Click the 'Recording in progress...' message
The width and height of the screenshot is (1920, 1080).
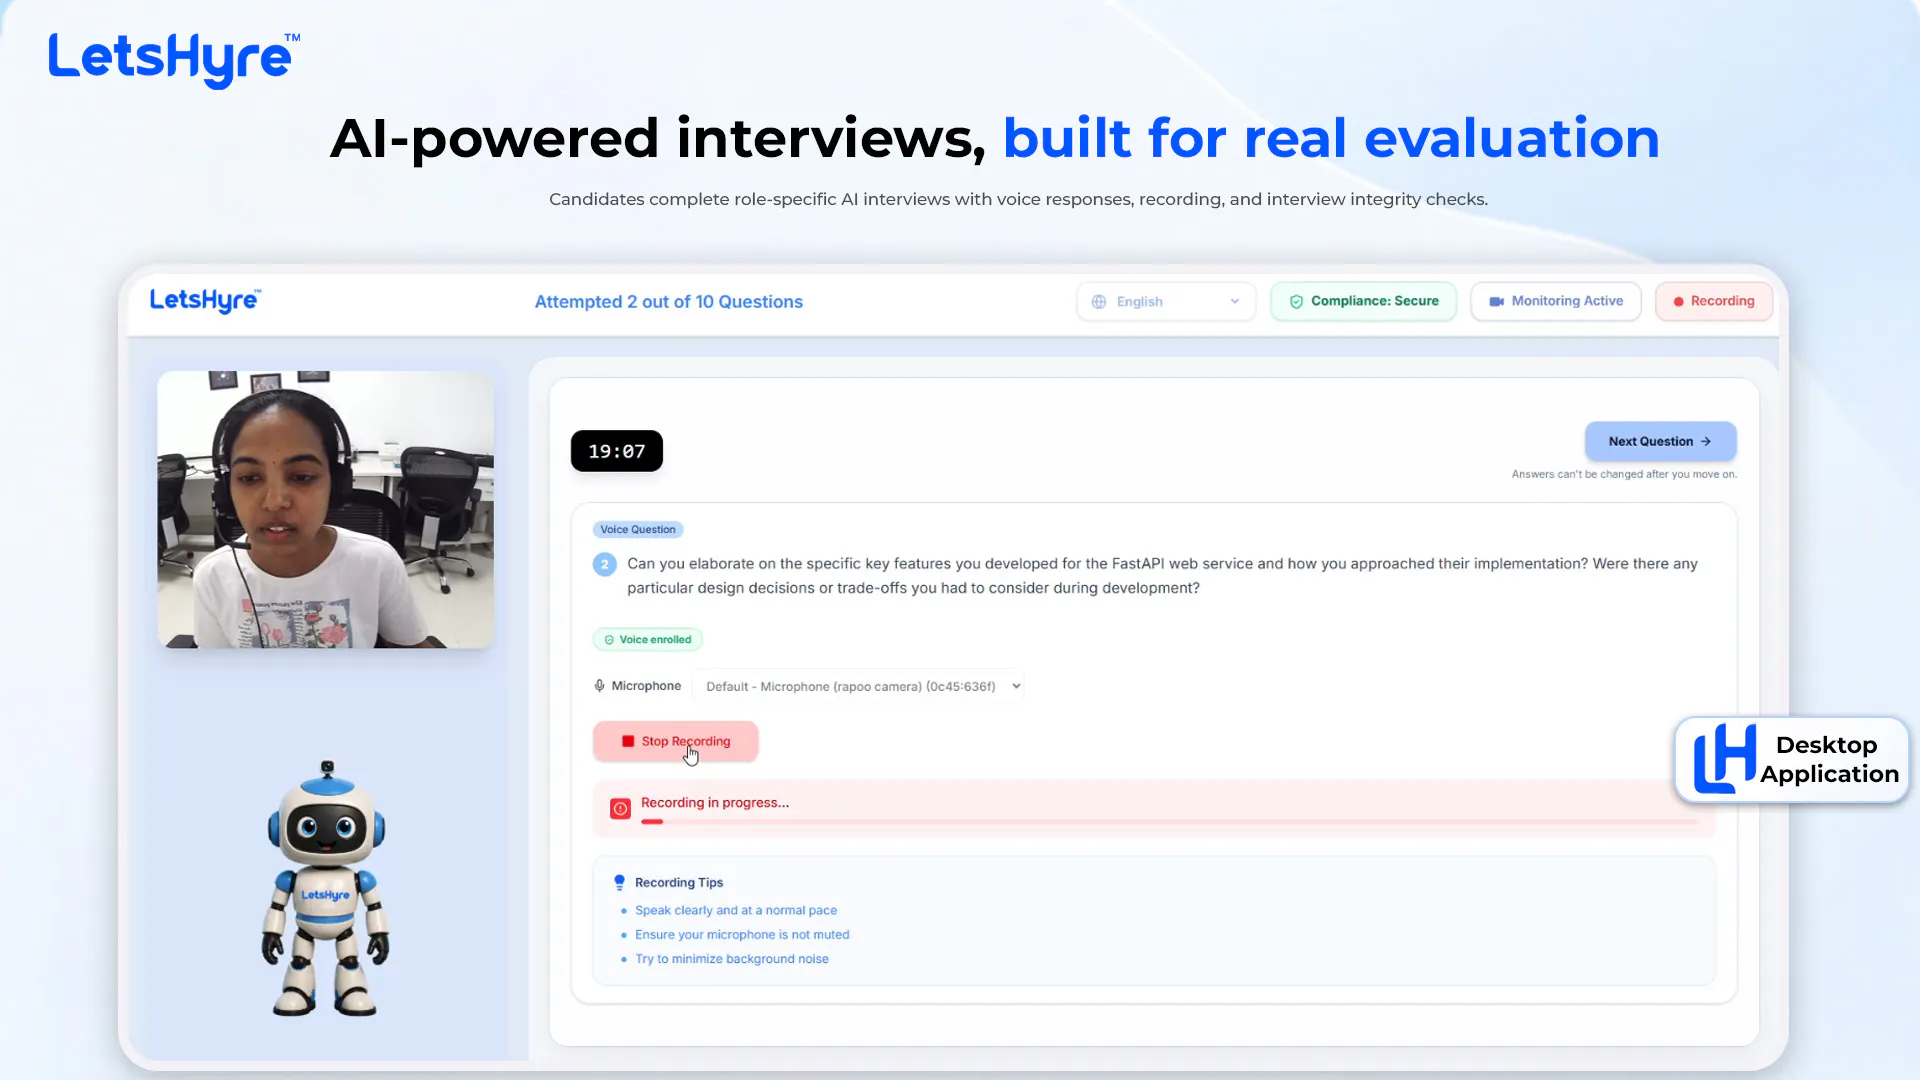coord(715,803)
